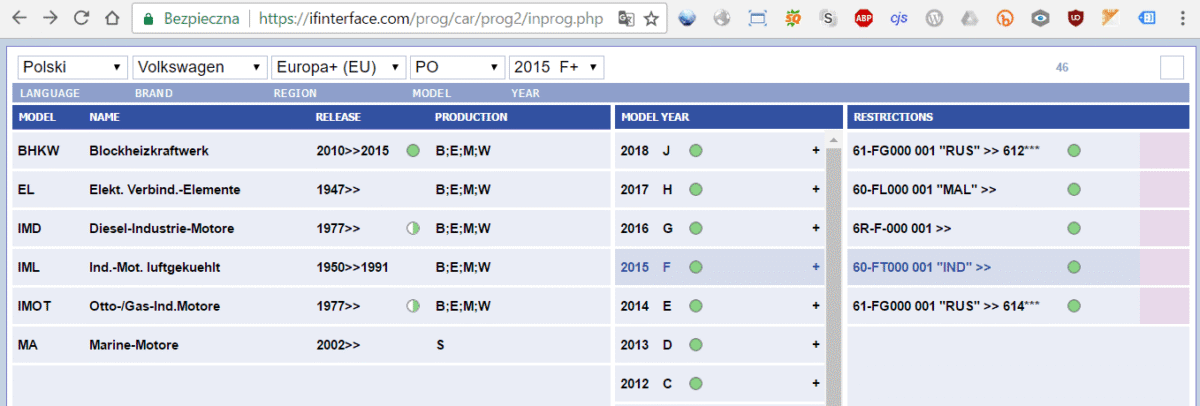
Task: Open the cjs extension
Action: [x=899, y=18]
